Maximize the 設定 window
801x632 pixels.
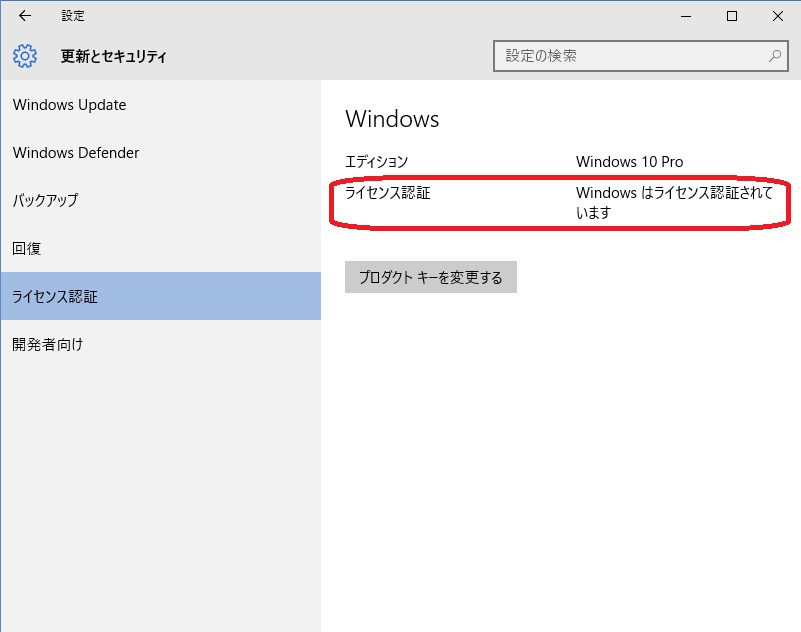(x=732, y=16)
